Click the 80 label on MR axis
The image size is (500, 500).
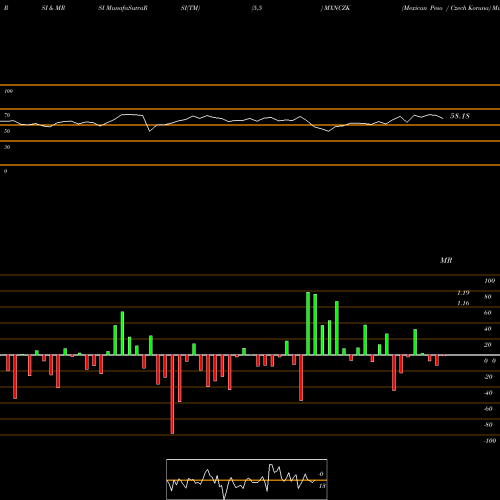(x=488, y=297)
